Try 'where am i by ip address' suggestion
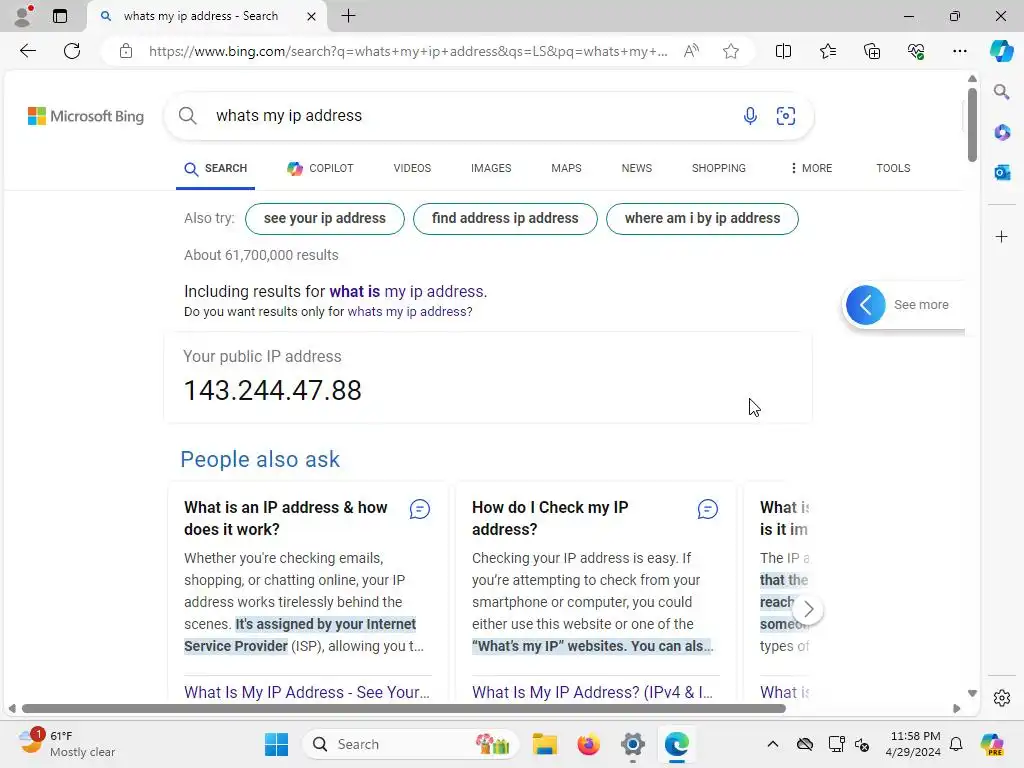 (702, 219)
